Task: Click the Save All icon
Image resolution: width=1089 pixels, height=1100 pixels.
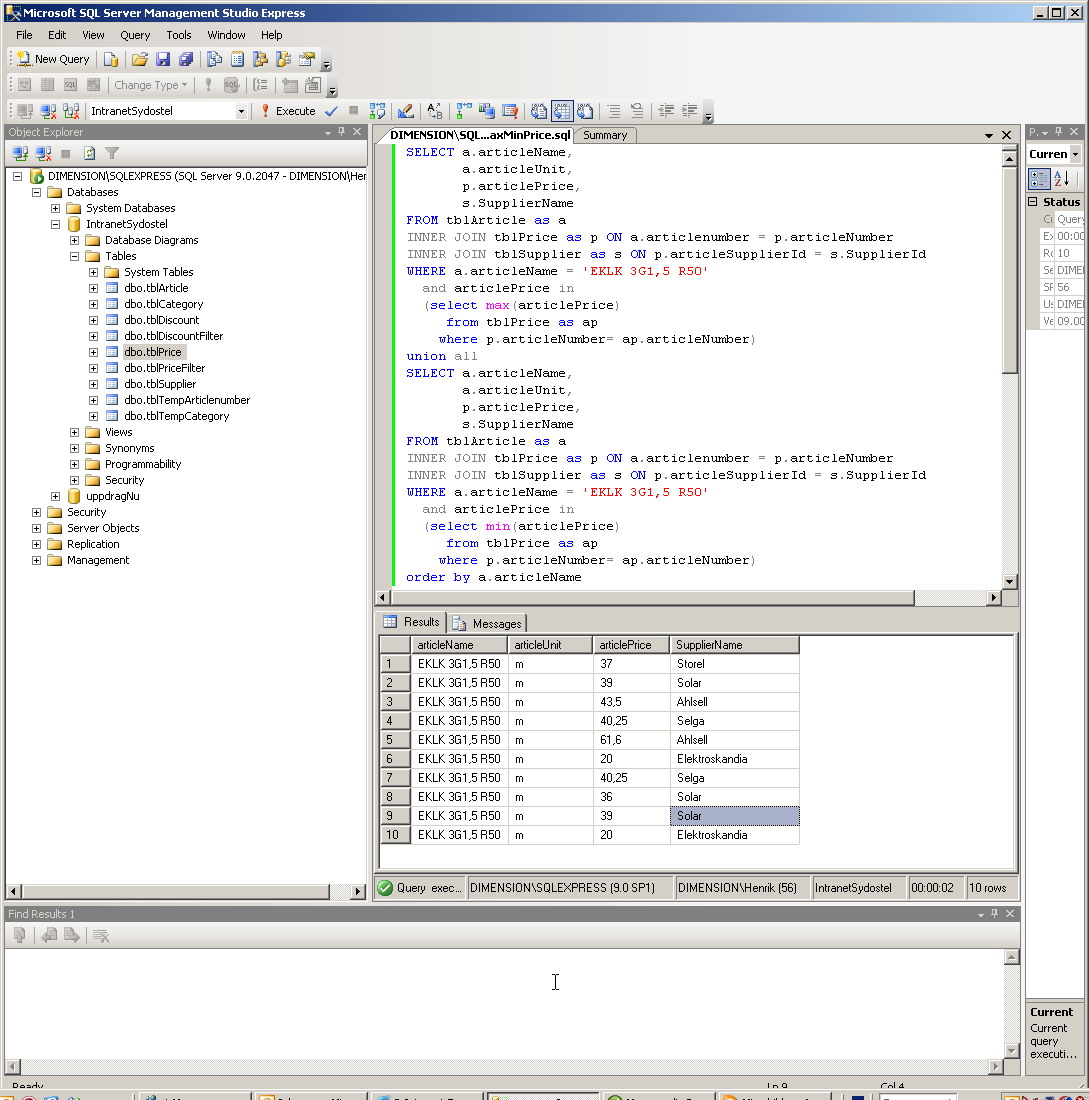Action: coord(186,60)
